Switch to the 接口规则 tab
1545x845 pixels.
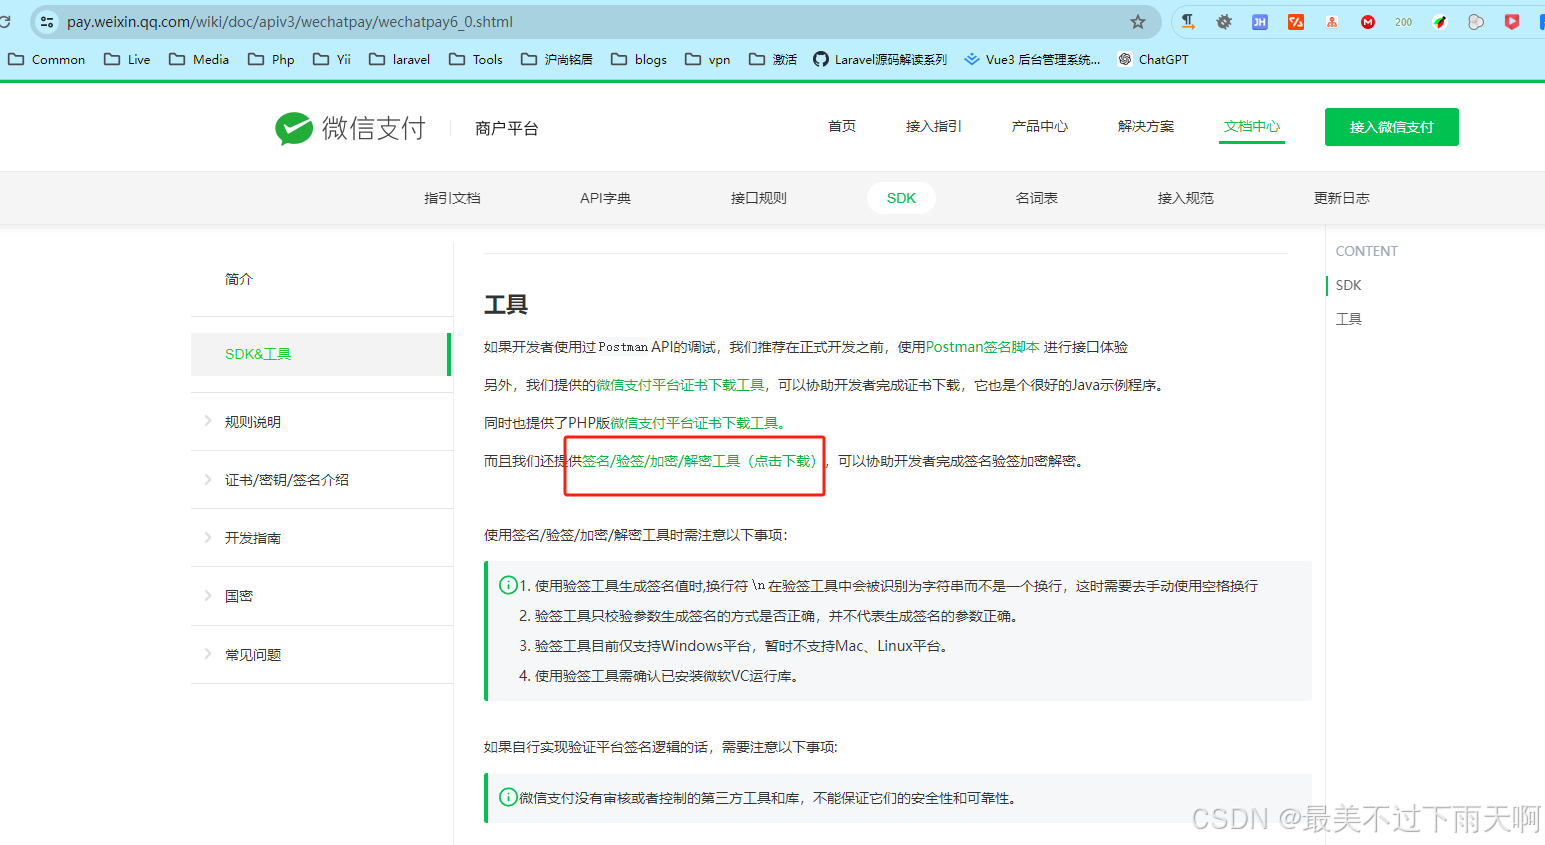tap(759, 198)
